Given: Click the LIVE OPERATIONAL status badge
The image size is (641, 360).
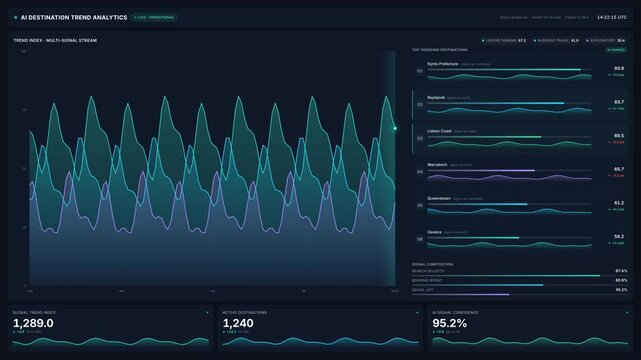Looking at the screenshot, I should point(154,18).
